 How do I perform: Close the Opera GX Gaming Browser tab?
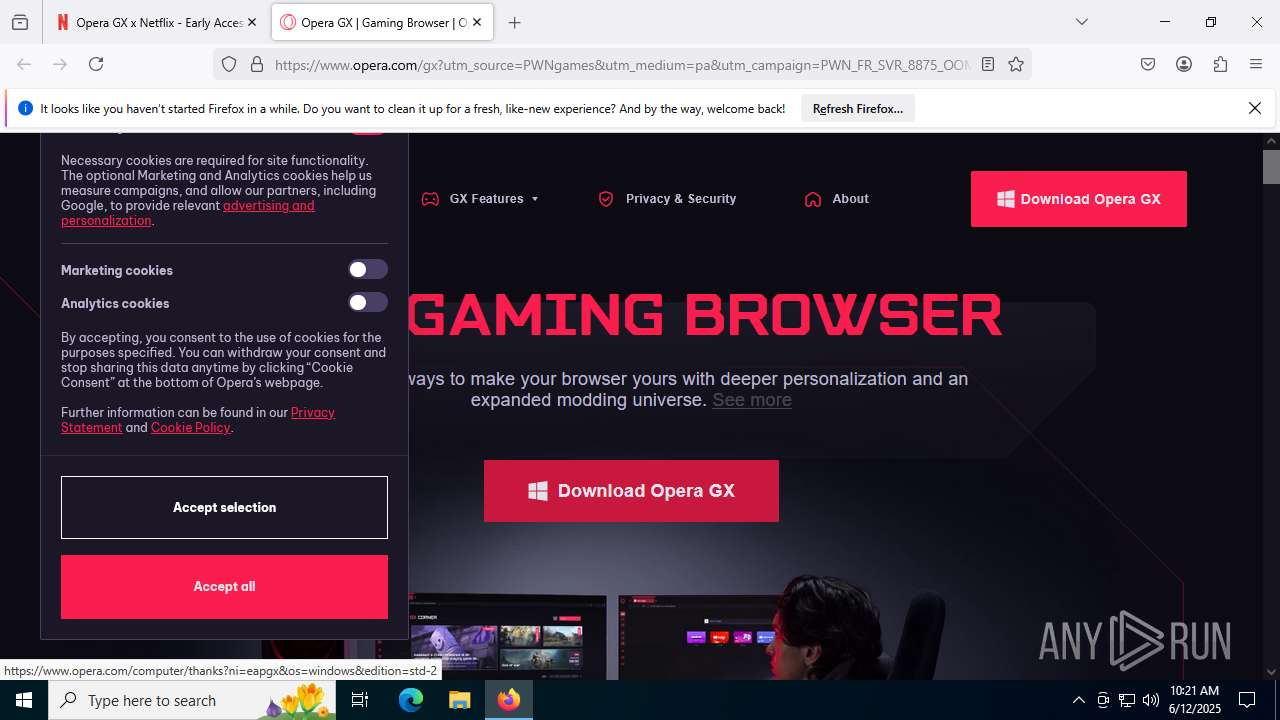[477, 22]
